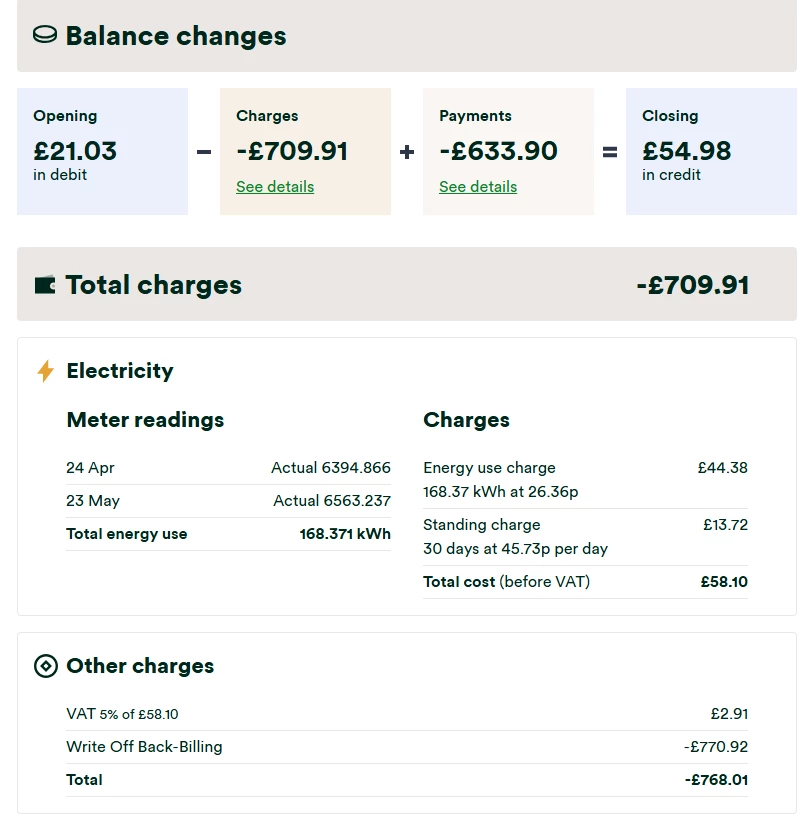Click the Standing charge £13.72 amount
806x824 pixels.
tap(725, 525)
